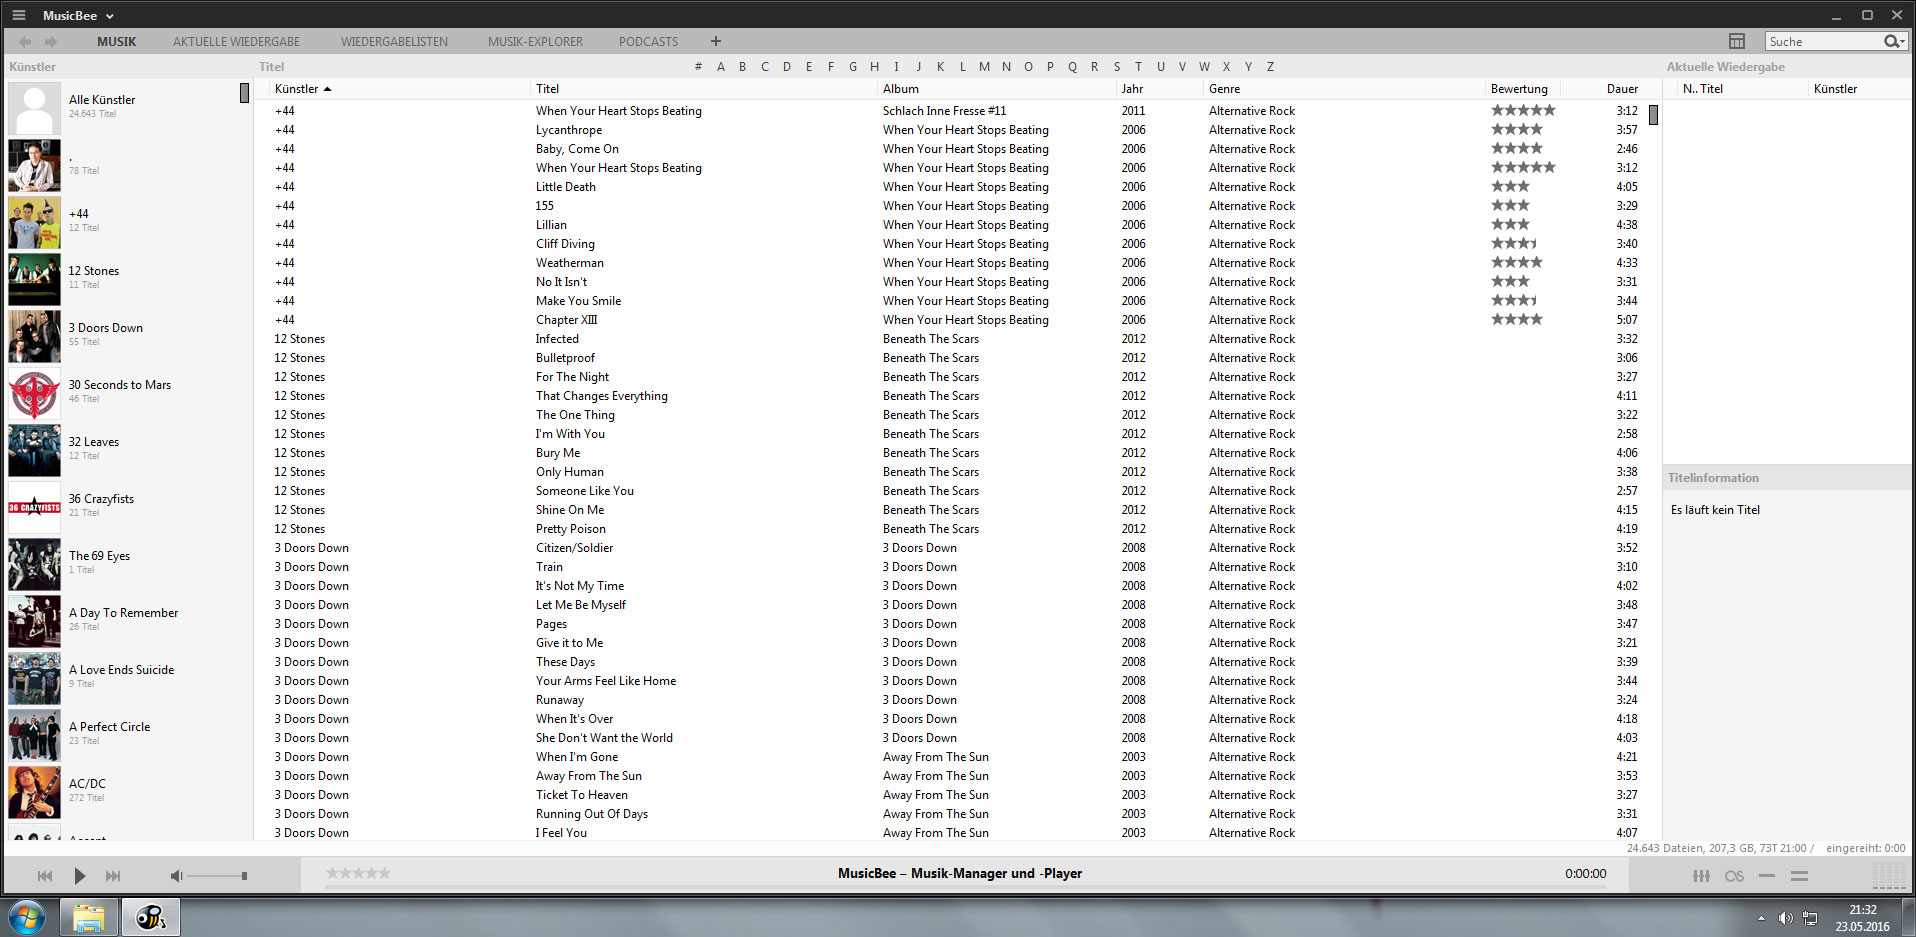
Task: Sort by Dauer column header
Action: pyautogui.click(x=1622, y=89)
